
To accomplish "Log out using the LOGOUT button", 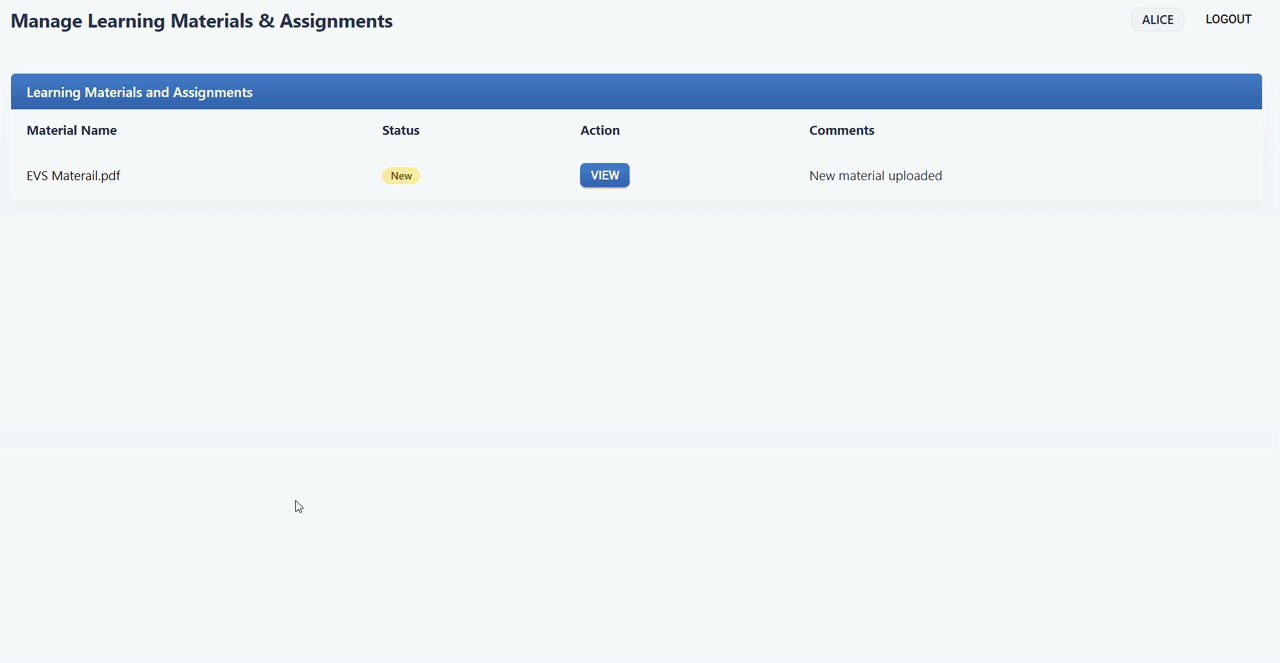I will click(1228, 20).
